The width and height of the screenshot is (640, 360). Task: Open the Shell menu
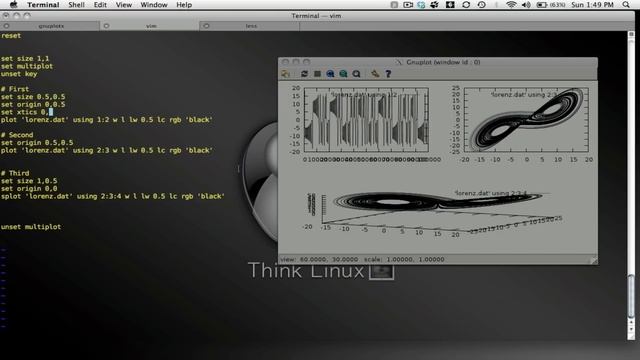point(76,5)
